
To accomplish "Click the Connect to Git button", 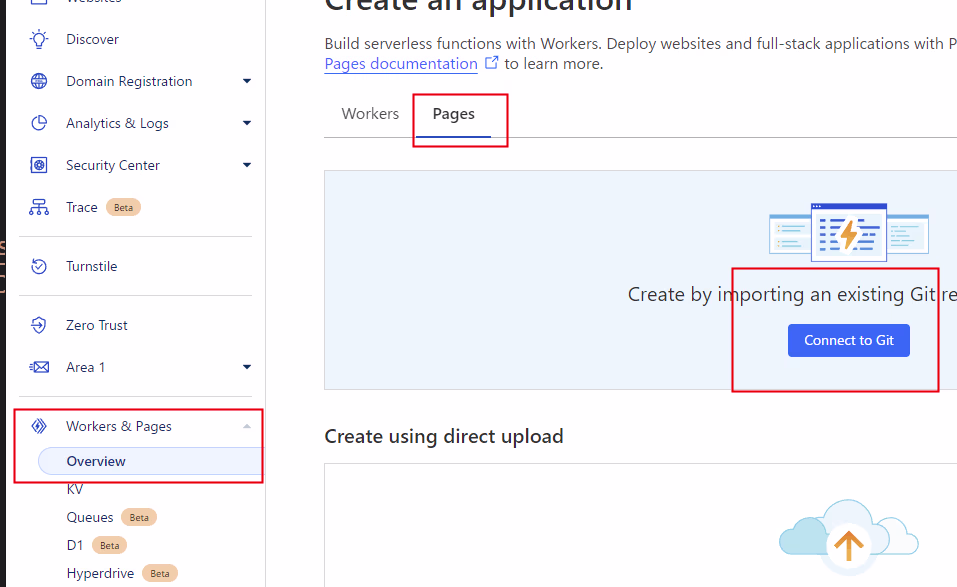I will pyautogui.click(x=848, y=340).
